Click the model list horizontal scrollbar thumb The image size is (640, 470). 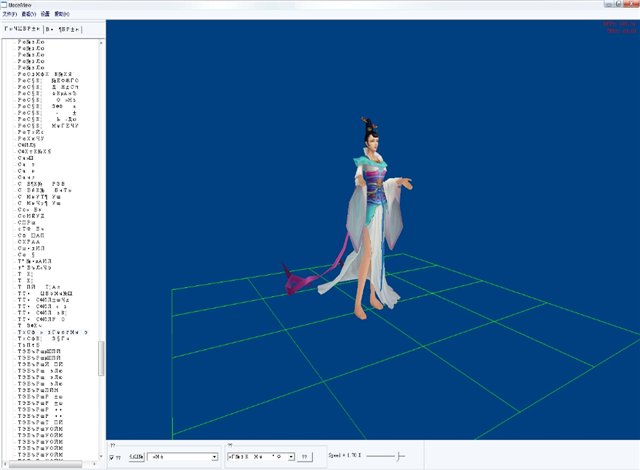(x=45, y=464)
